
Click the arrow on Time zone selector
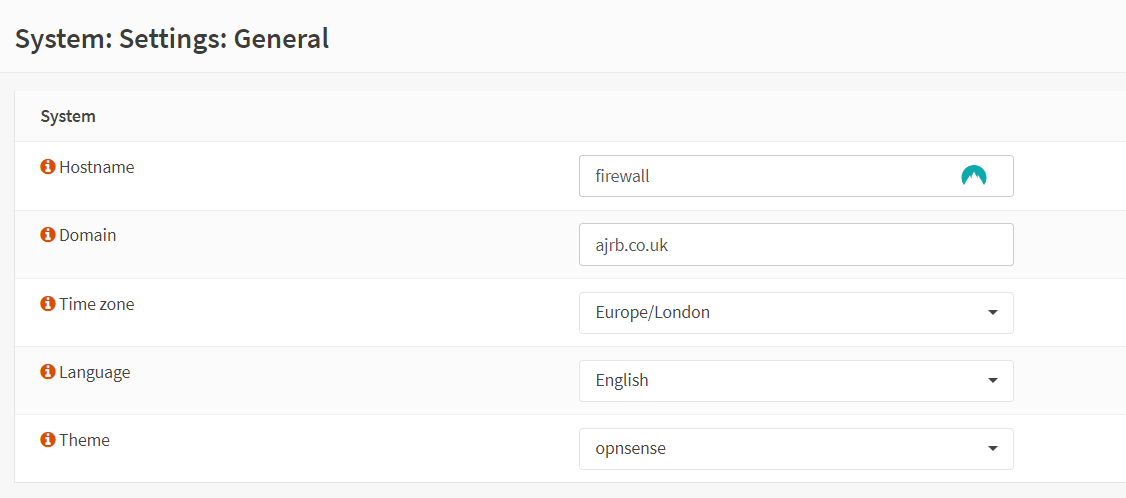[993, 313]
